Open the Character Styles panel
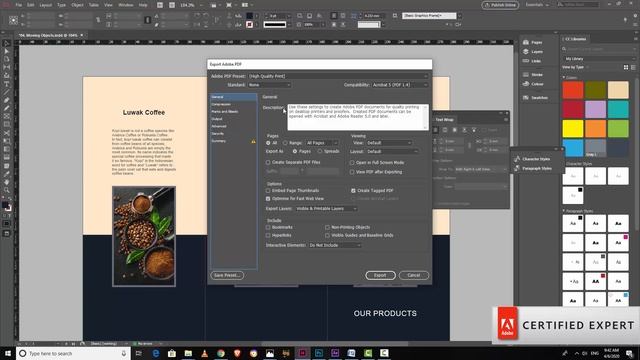The height and width of the screenshot is (360, 640). click(x=532, y=159)
